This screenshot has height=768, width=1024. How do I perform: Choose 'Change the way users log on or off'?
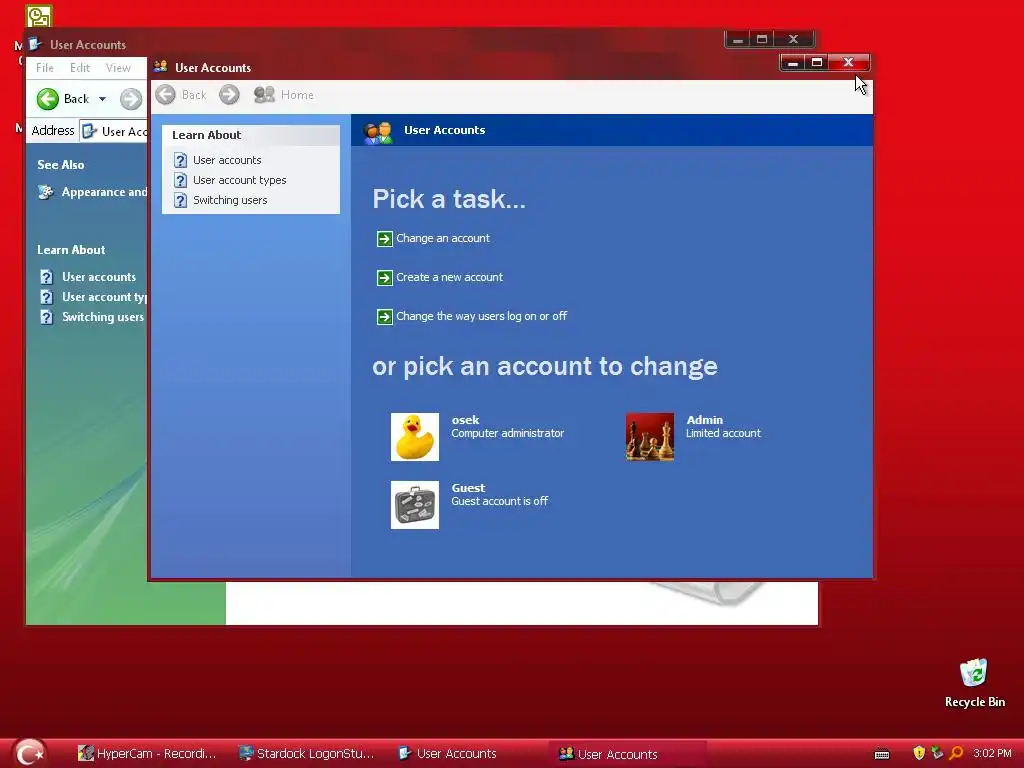[x=481, y=316]
